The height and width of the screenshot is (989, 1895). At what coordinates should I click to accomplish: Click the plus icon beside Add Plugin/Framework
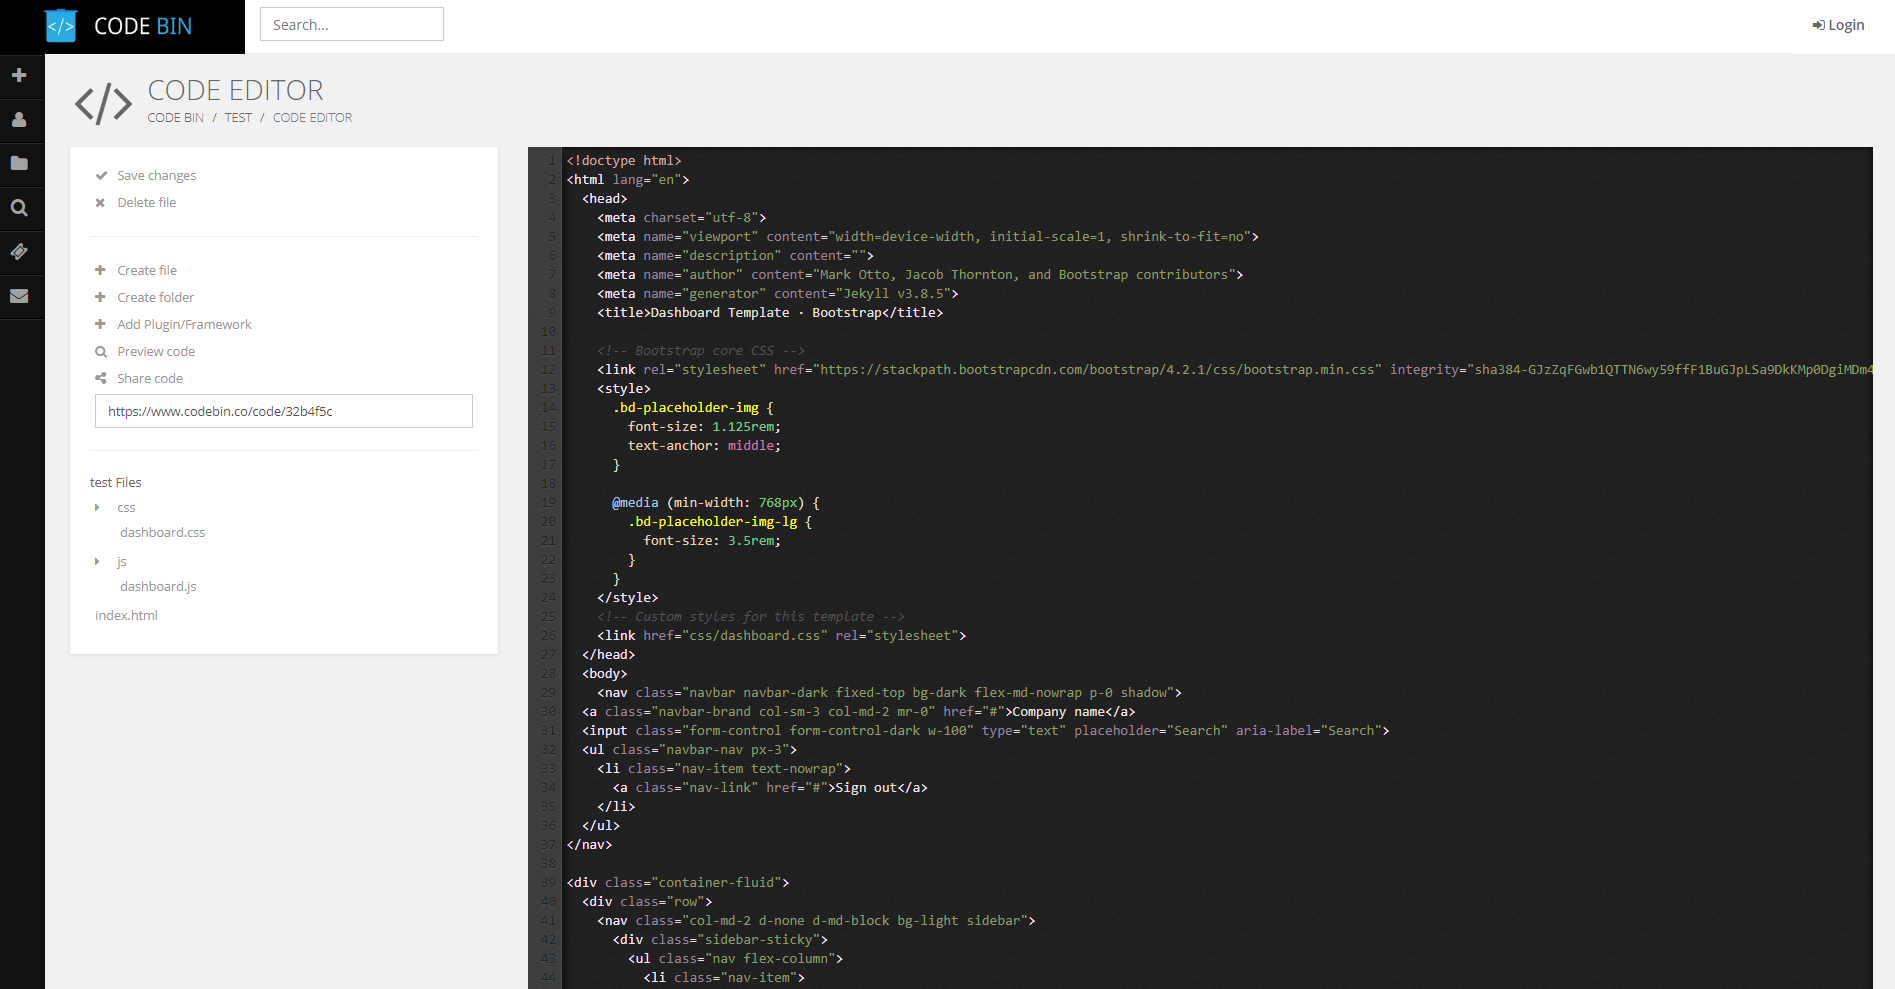(x=100, y=324)
